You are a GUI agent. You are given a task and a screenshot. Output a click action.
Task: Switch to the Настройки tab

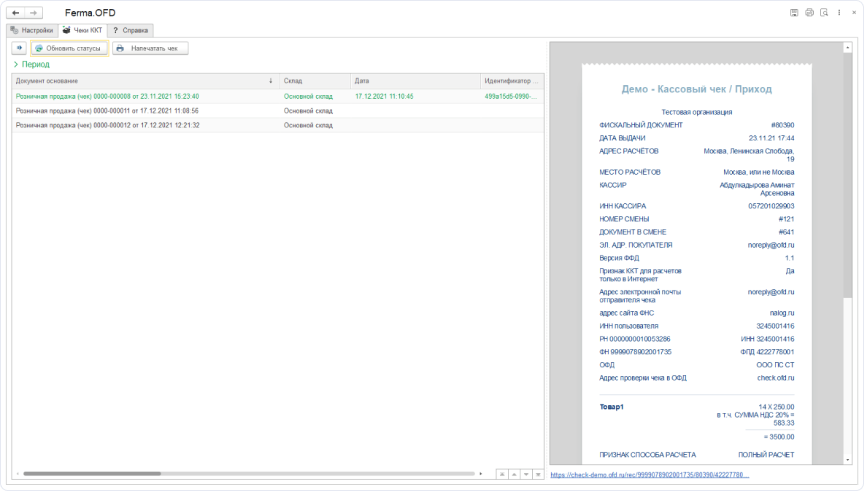(32, 30)
